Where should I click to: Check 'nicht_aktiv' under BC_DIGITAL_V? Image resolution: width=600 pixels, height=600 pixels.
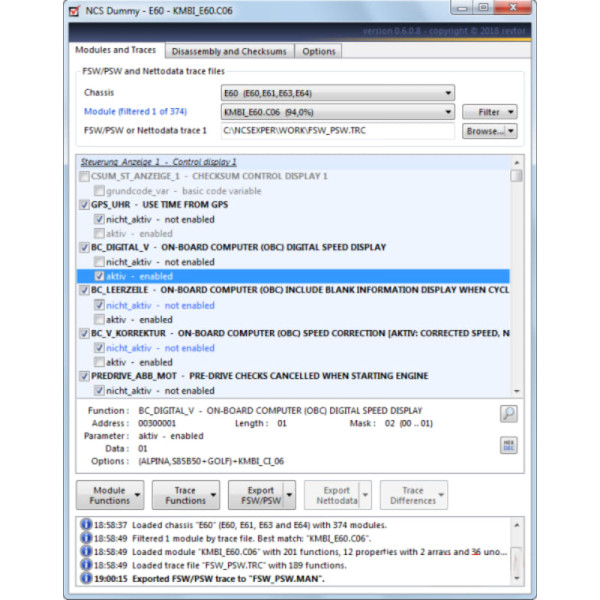pos(99,262)
